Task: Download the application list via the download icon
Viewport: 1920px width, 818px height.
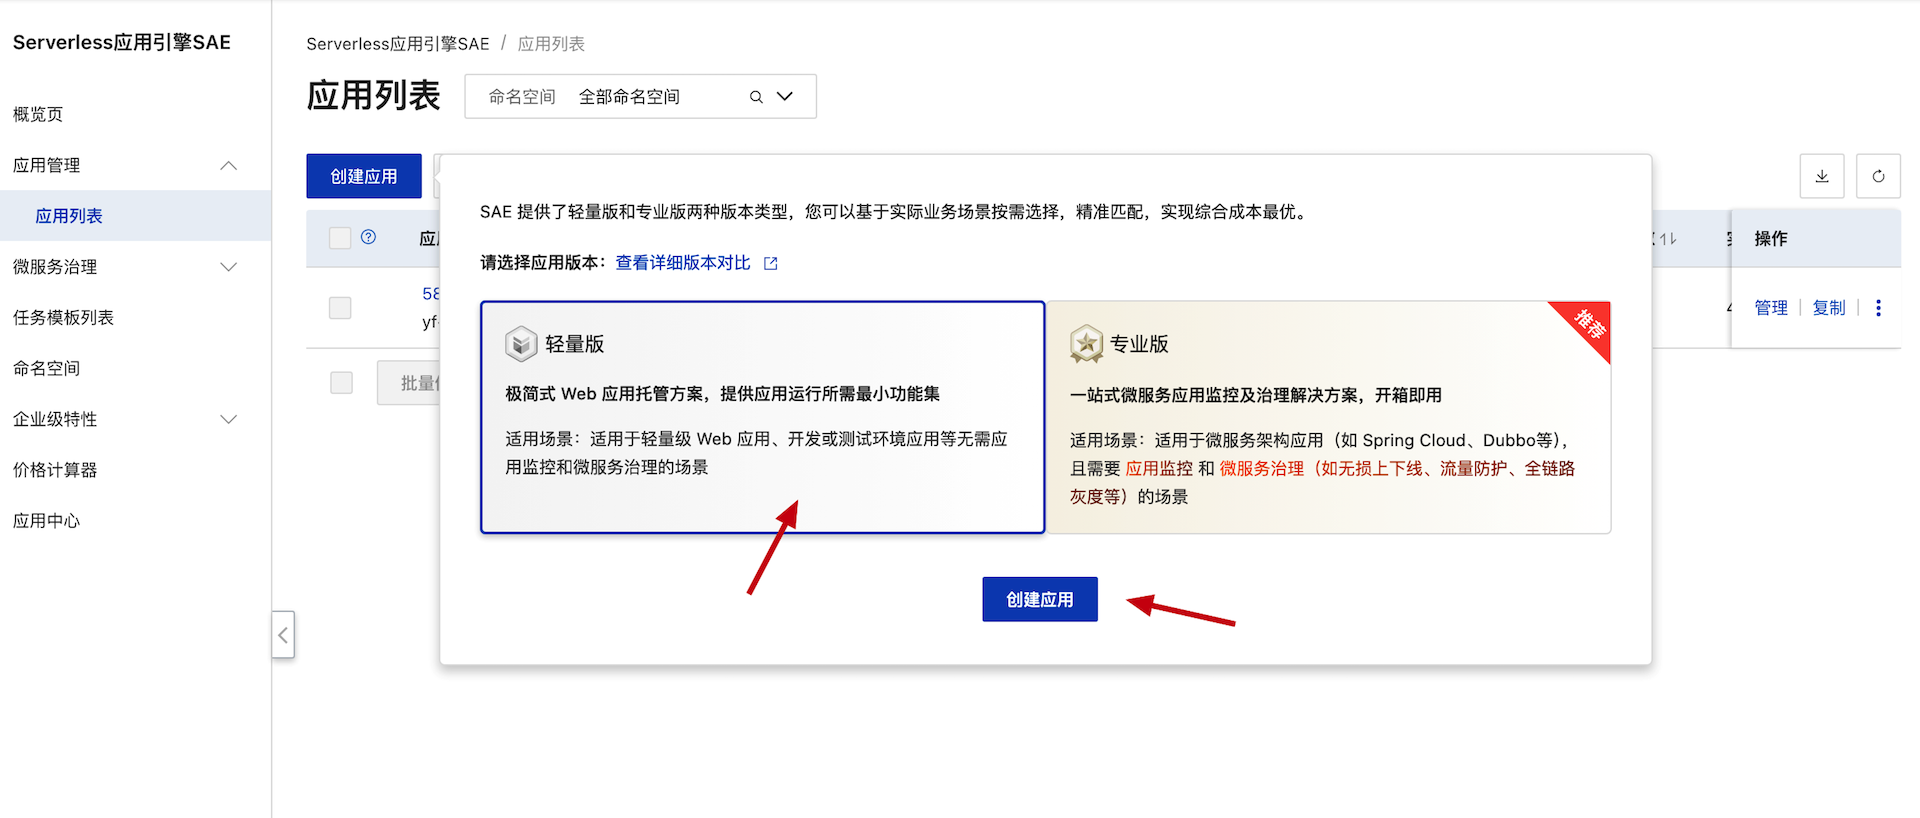Action: 1822,176
